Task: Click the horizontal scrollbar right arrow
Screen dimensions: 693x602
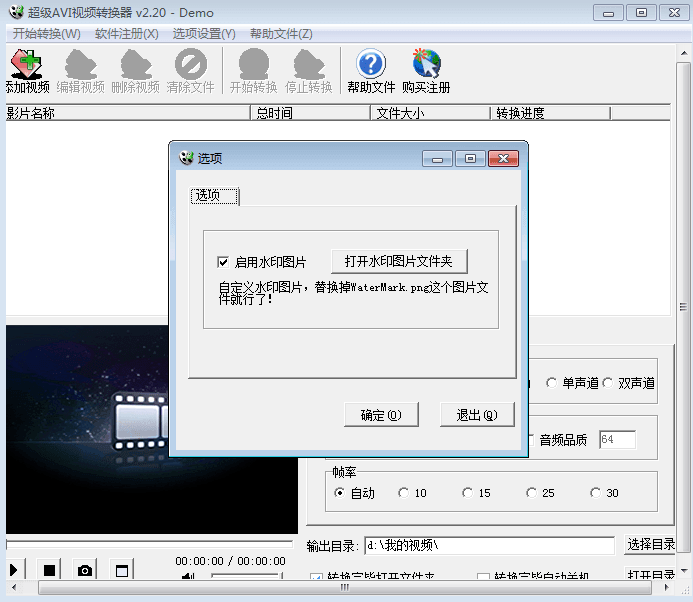Action: (666, 588)
